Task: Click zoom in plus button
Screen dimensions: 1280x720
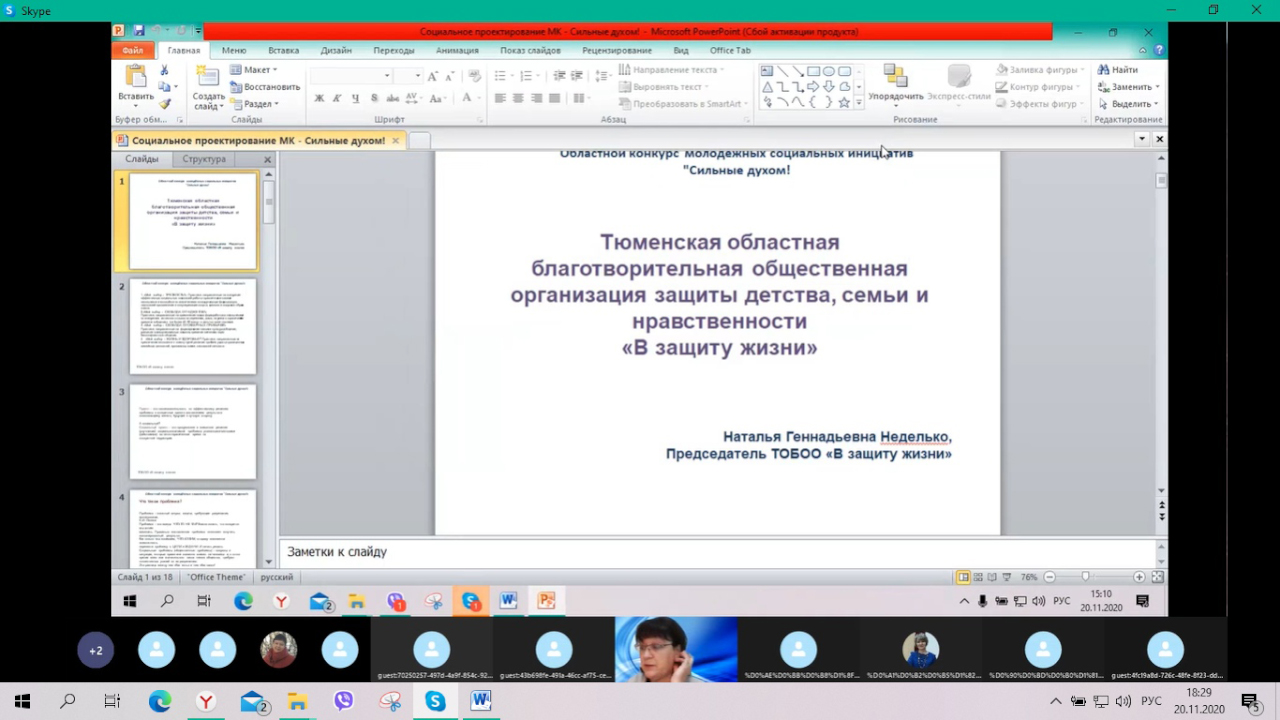Action: 1139,577
